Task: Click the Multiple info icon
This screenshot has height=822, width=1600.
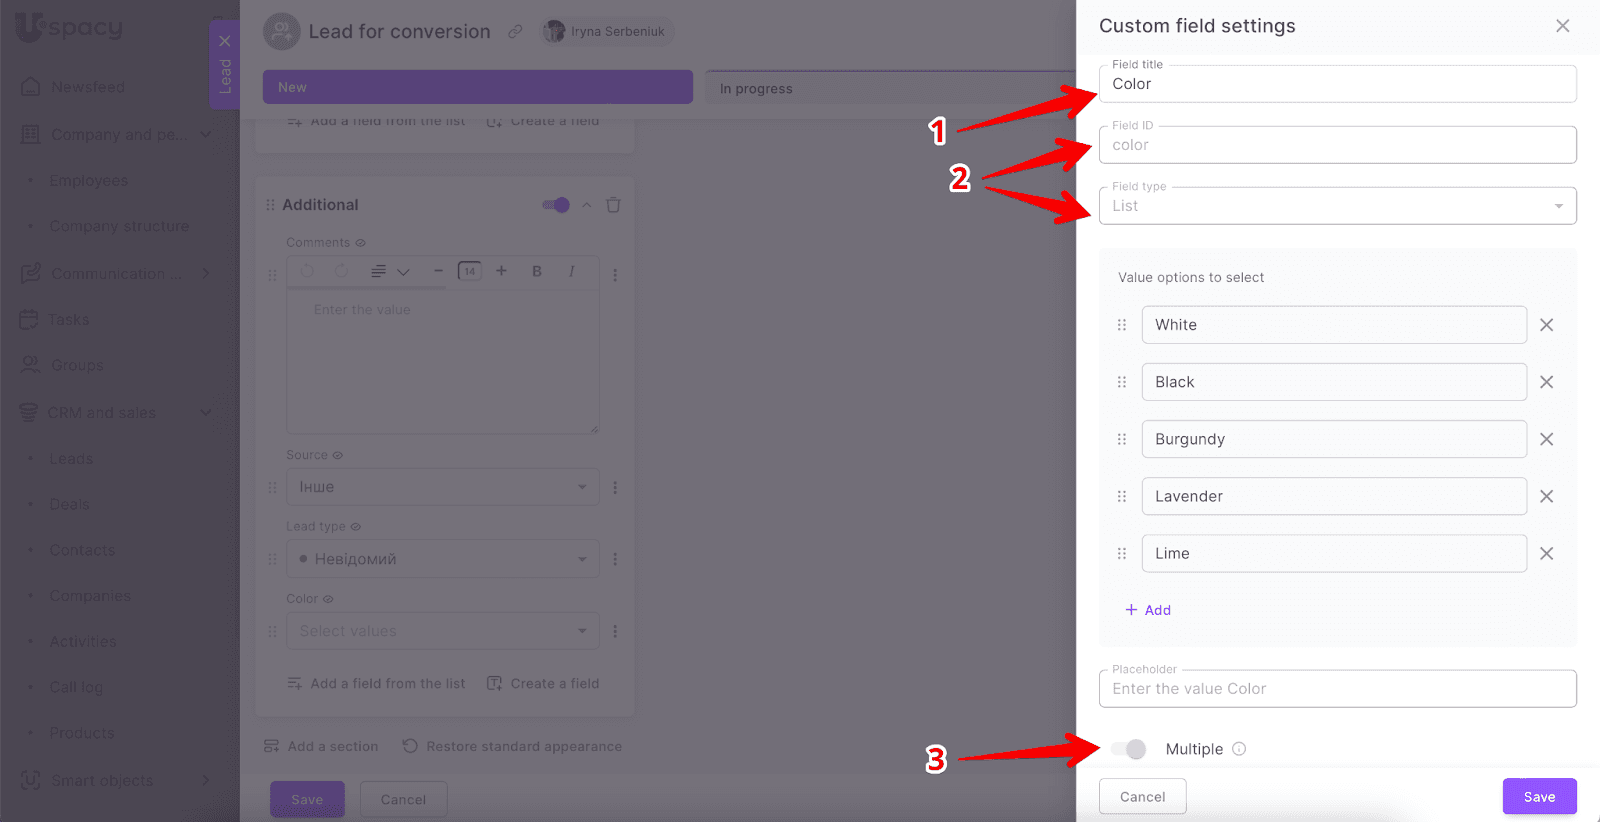Action: (1239, 749)
